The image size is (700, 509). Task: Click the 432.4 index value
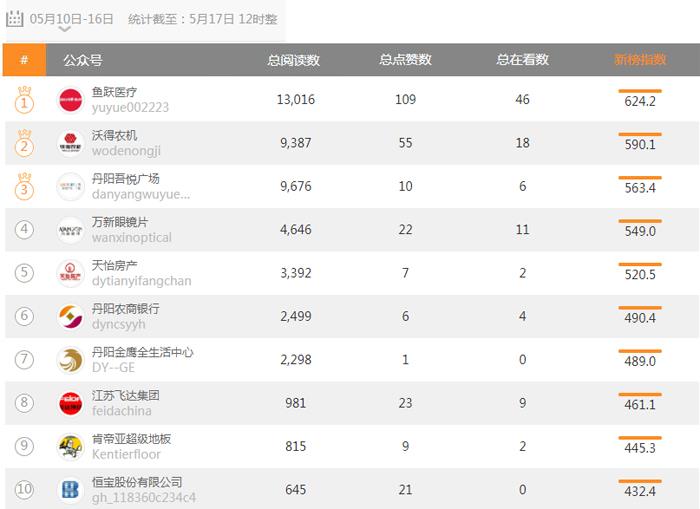640,491
